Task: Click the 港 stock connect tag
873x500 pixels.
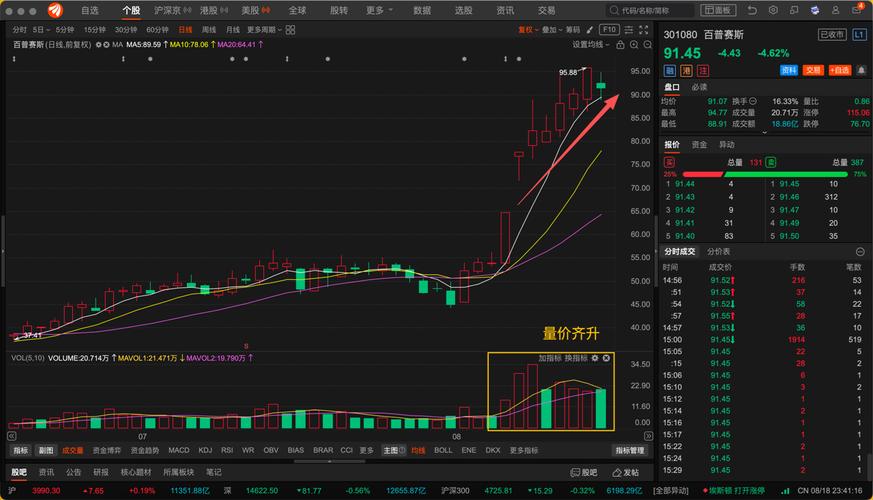Action: [686, 71]
